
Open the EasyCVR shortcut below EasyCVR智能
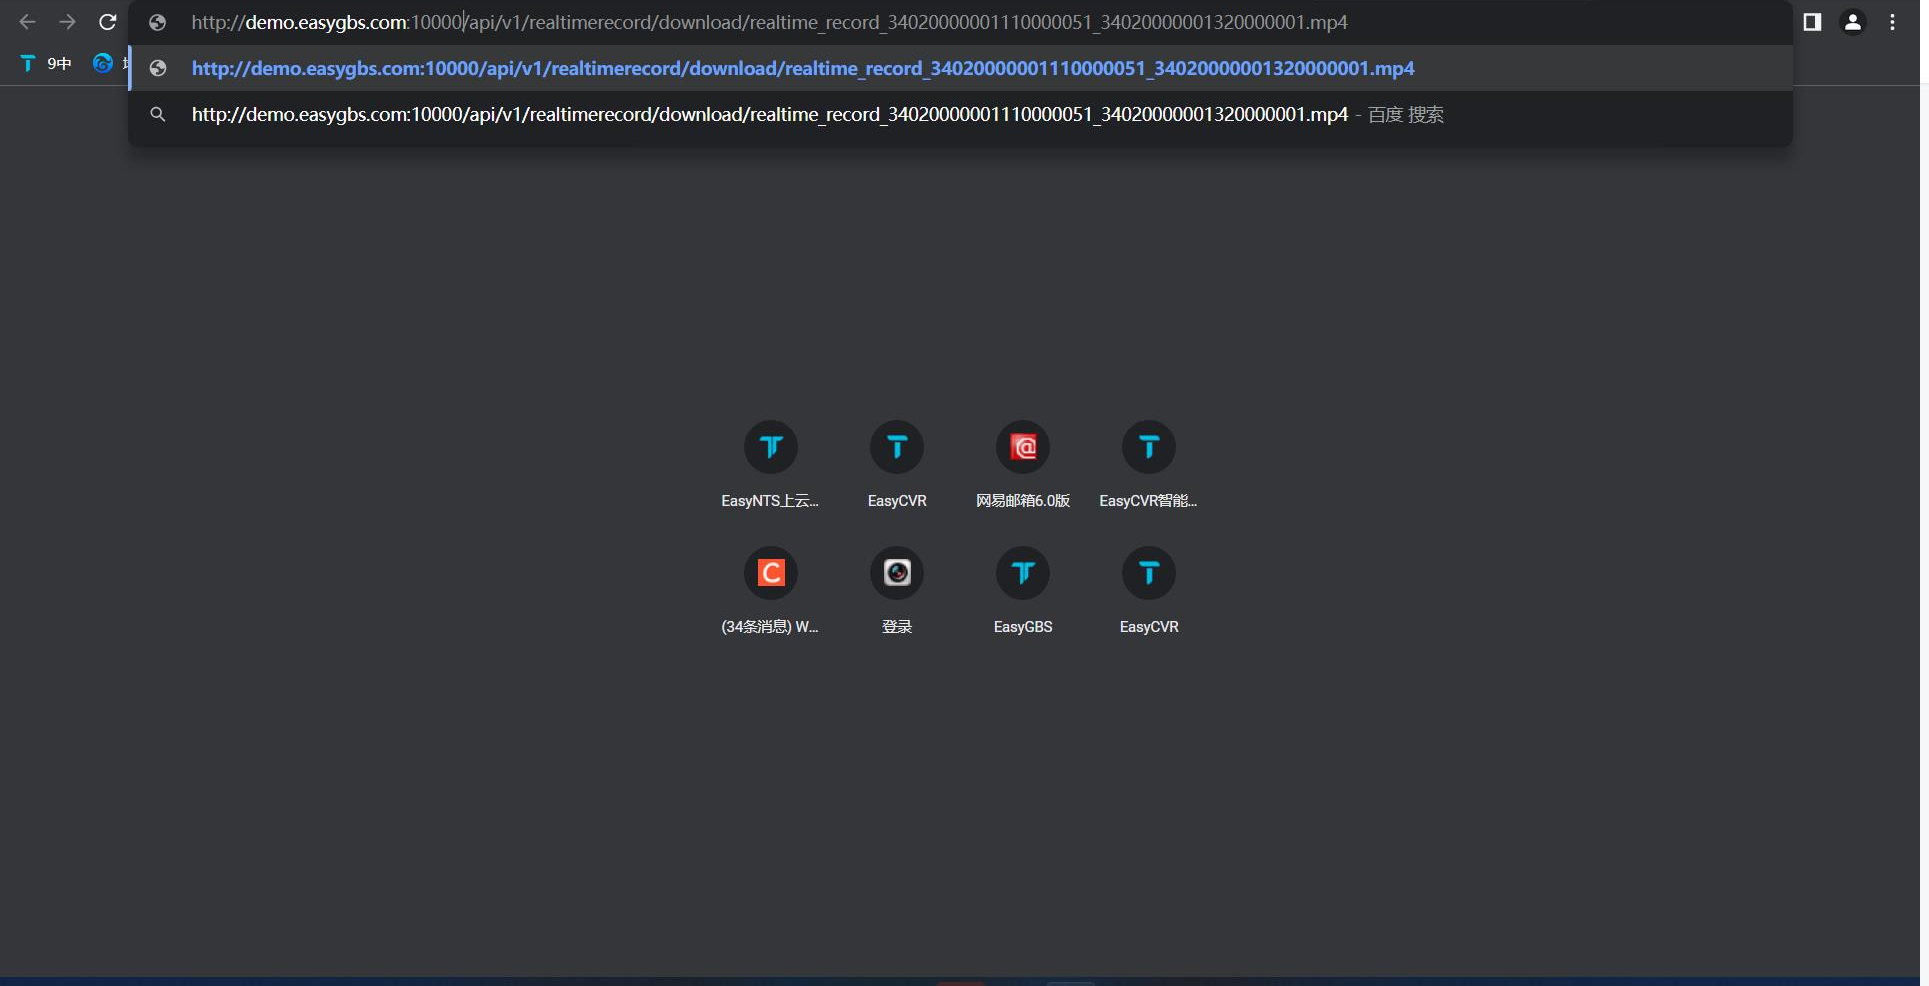click(x=1149, y=591)
